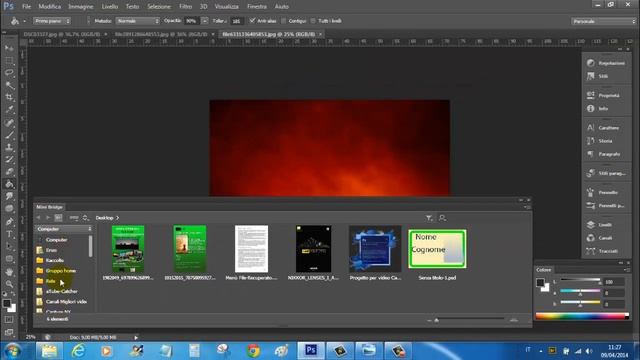Screen dimensions: 640x360
Task: Toggle the Contigui checkbox
Action: coord(284,21)
